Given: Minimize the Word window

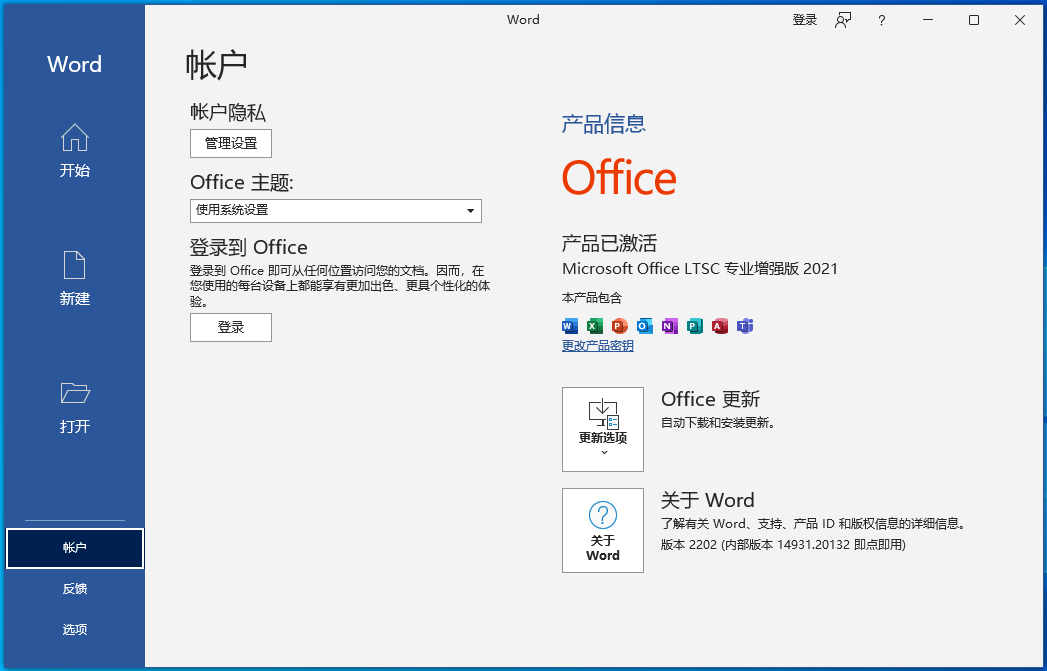Looking at the screenshot, I should (x=928, y=20).
